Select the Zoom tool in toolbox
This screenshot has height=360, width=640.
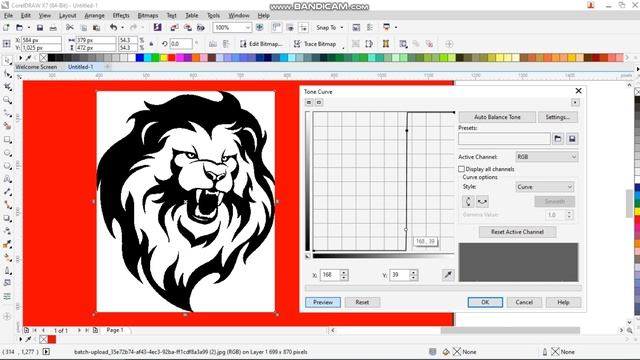7,100
